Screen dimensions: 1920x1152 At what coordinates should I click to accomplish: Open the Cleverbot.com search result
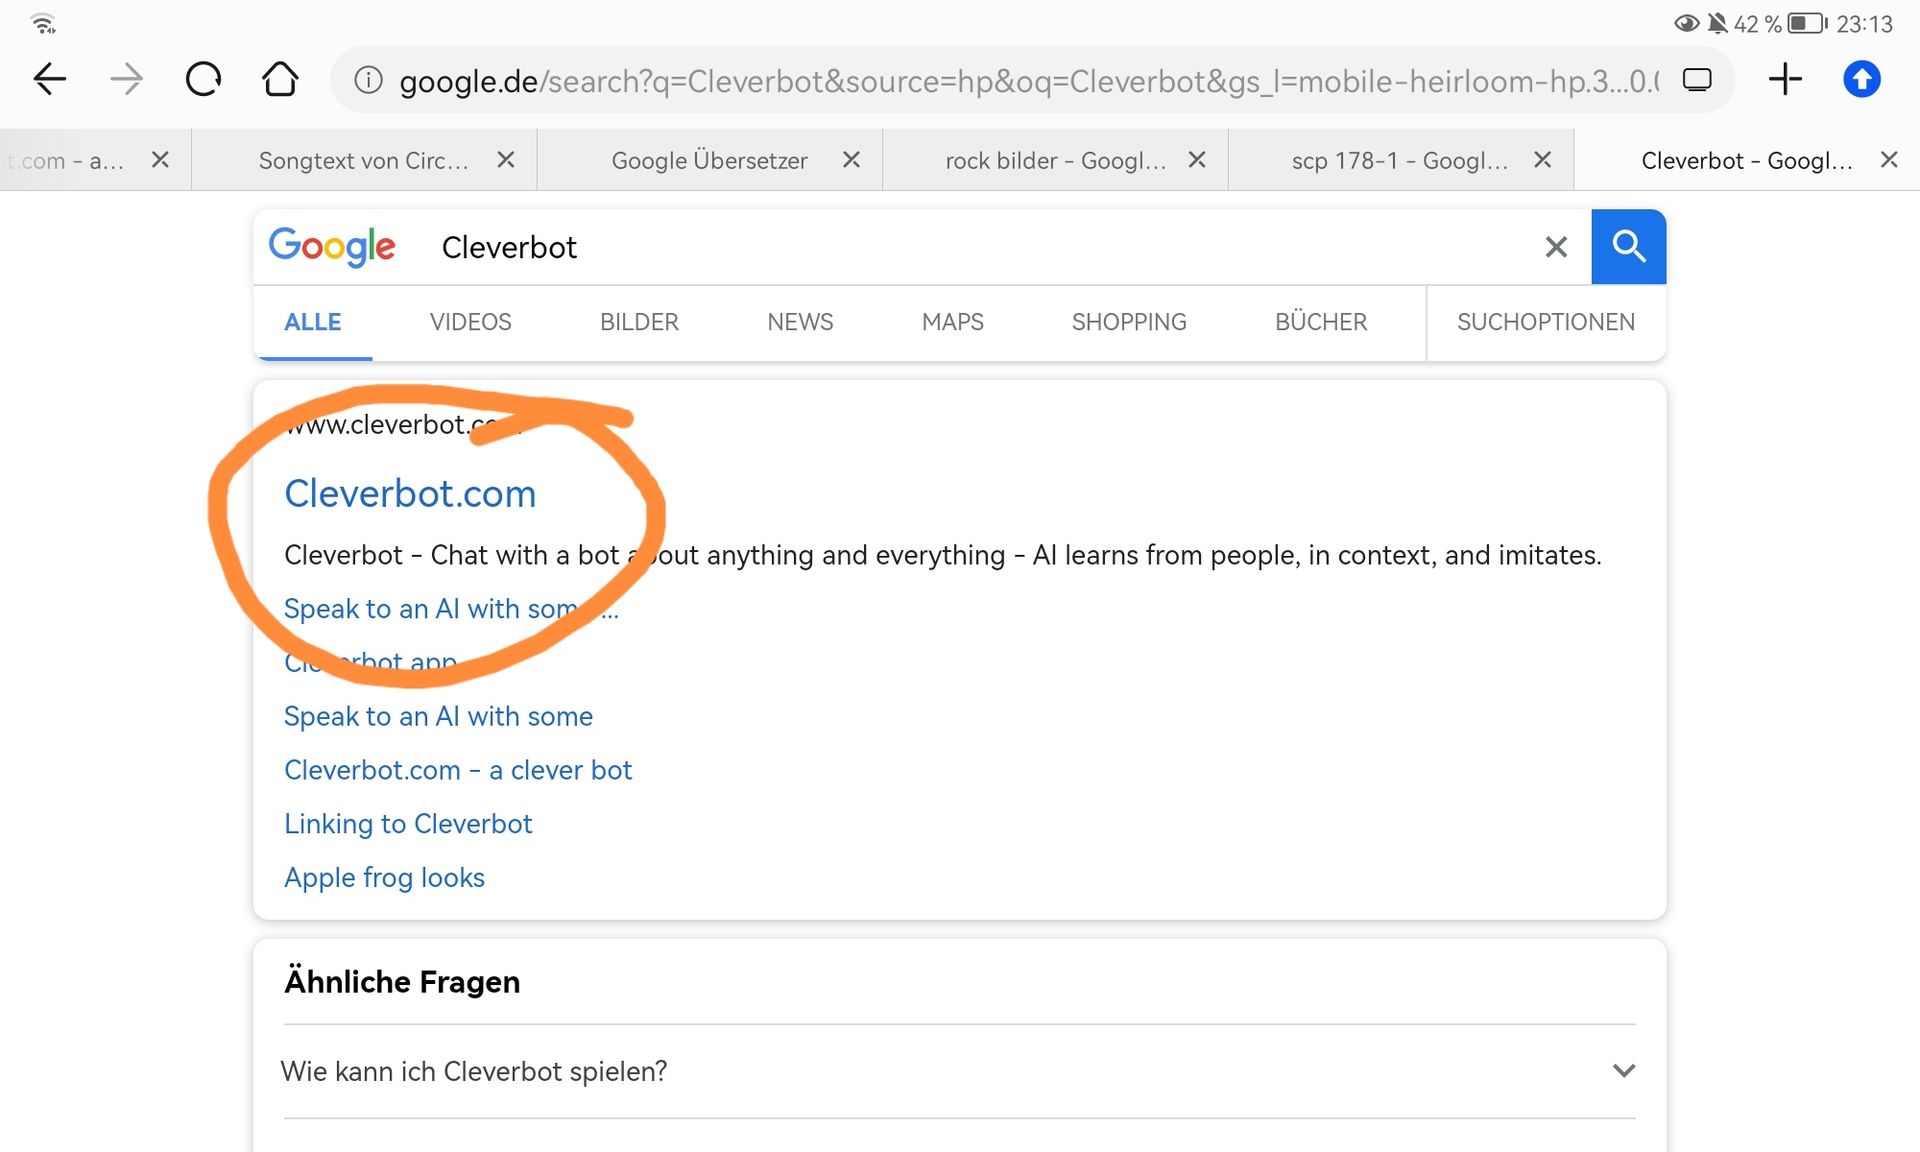click(410, 494)
